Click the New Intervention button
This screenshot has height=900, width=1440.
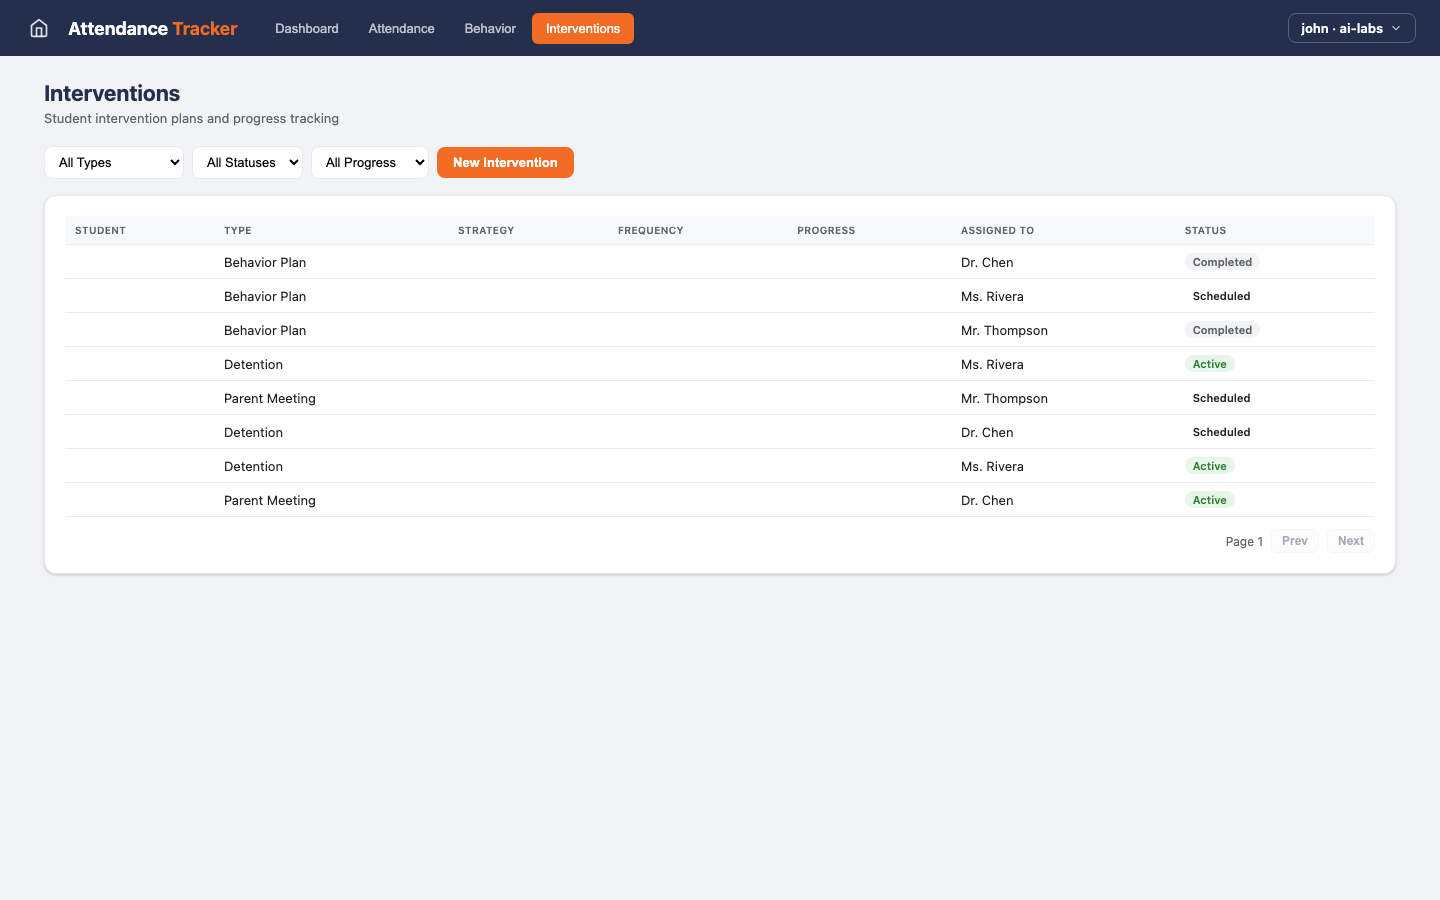[x=505, y=163]
